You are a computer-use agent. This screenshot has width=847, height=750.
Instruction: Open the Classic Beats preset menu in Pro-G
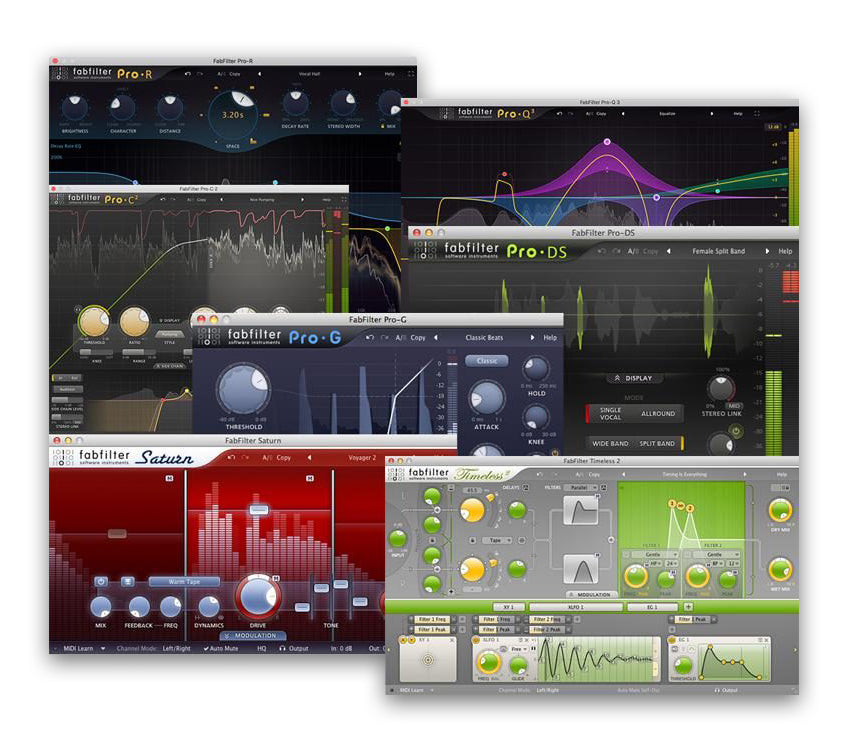[x=484, y=337]
